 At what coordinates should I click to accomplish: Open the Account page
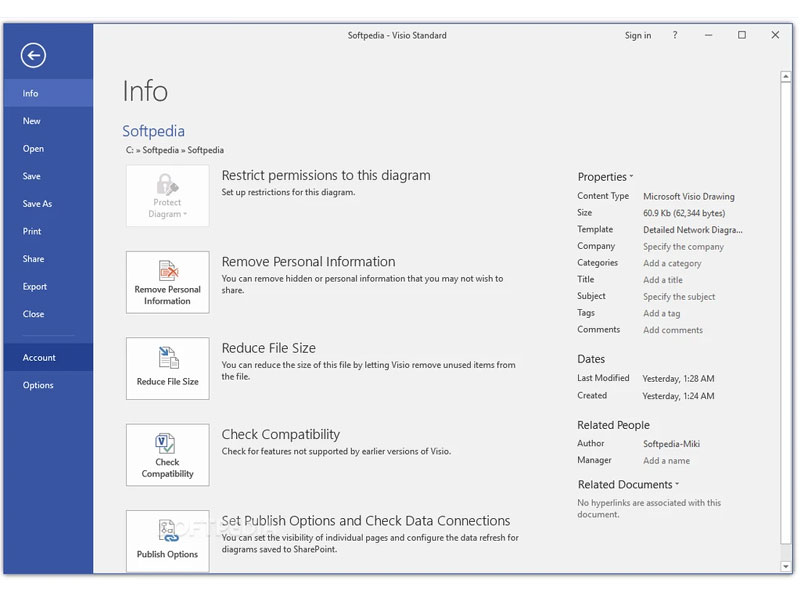coord(48,358)
